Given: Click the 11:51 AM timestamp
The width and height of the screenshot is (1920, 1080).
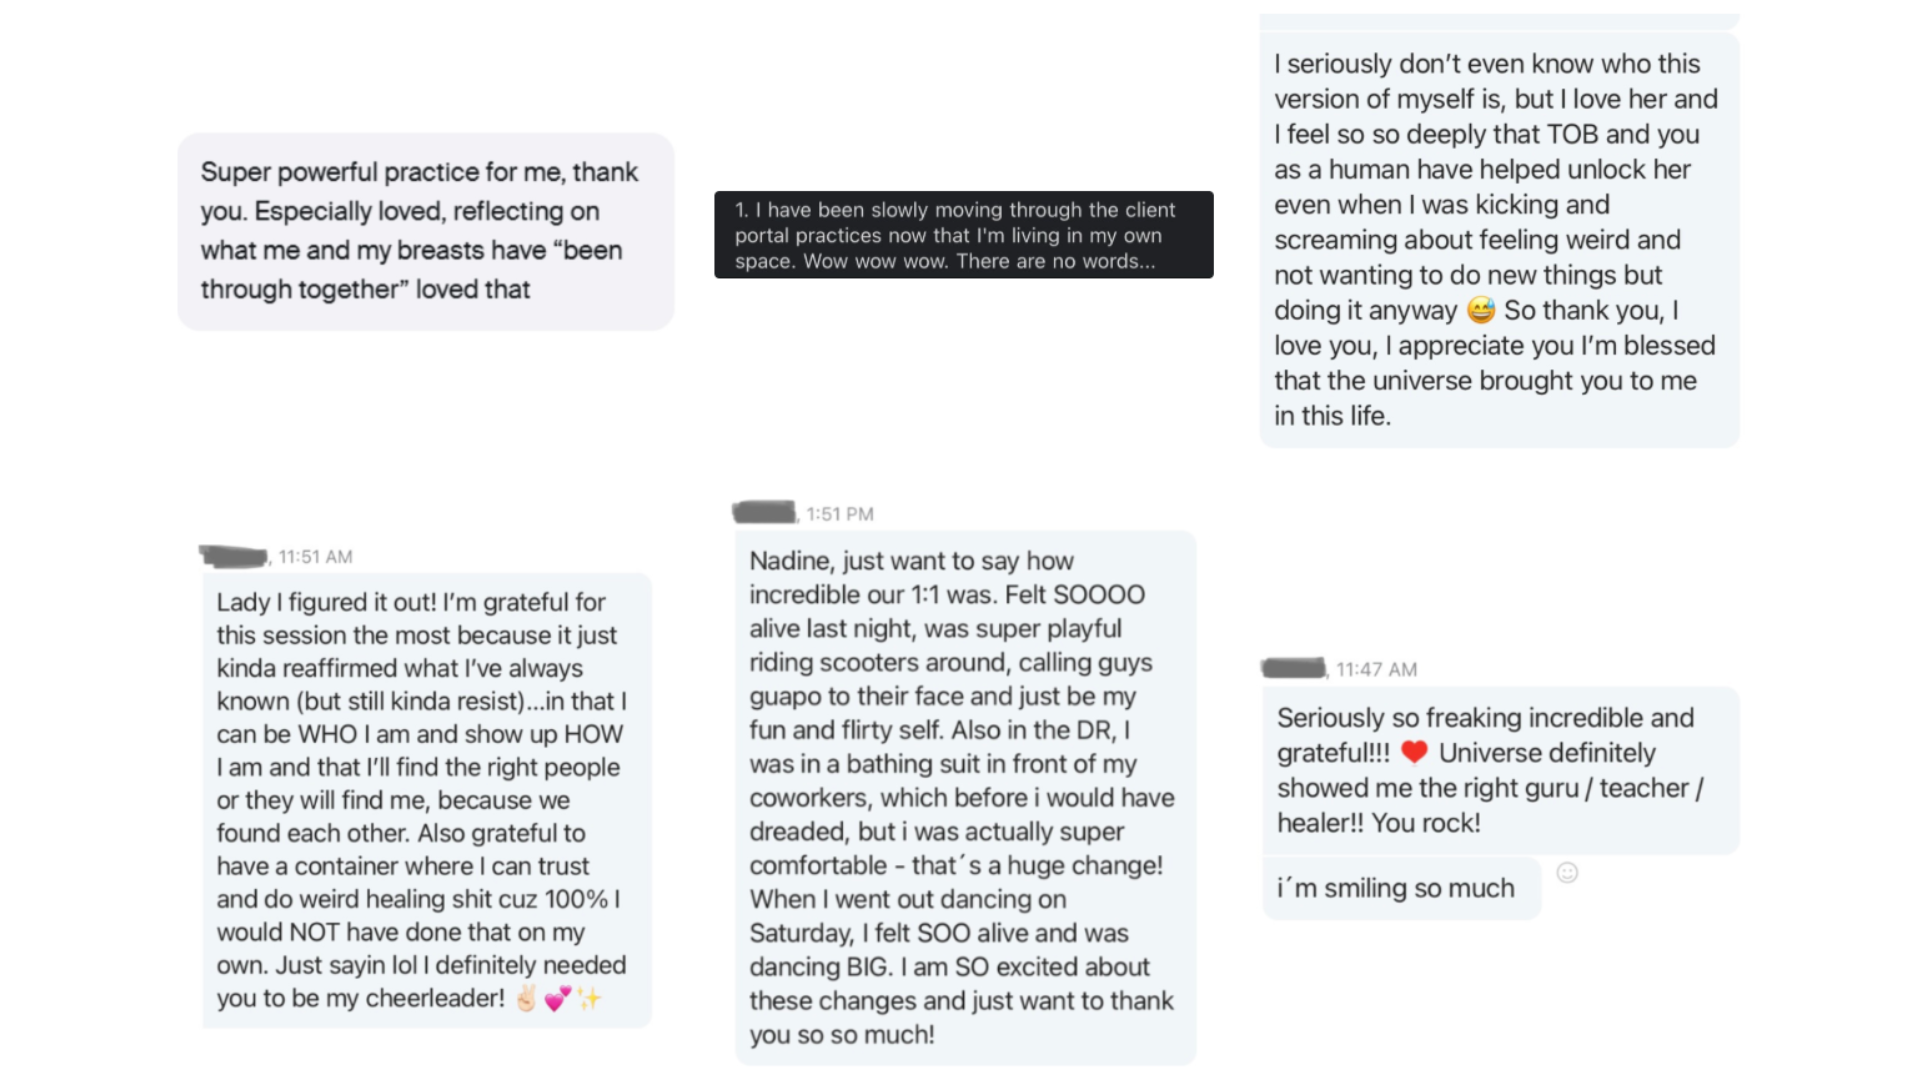Looking at the screenshot, I should coord(315,557).
